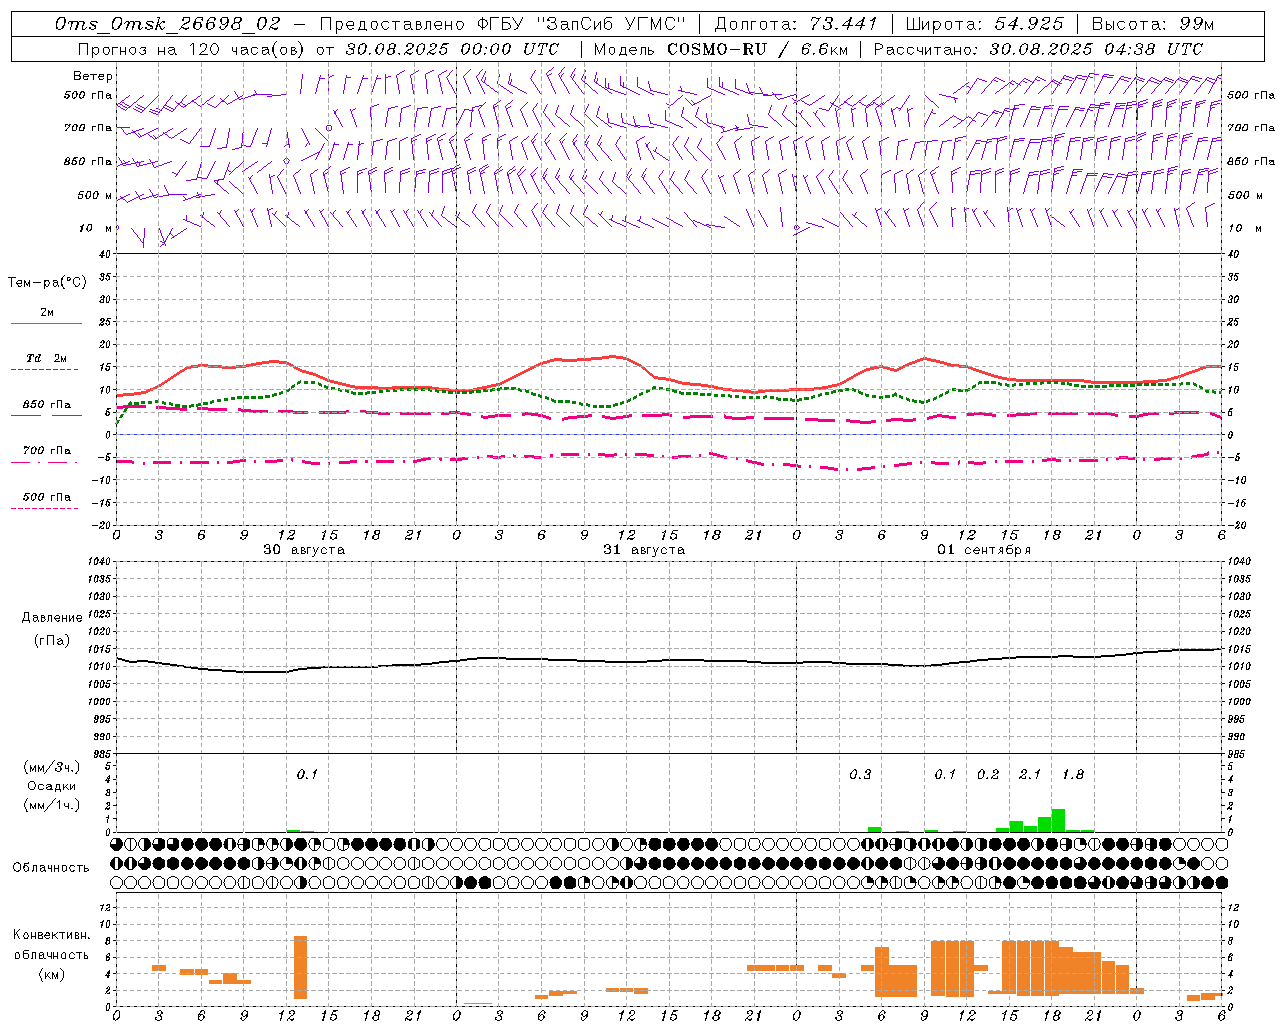Click the Широта: 54.925 value
Viewport: 1280px width, 1024px height.
coord(984,24)
